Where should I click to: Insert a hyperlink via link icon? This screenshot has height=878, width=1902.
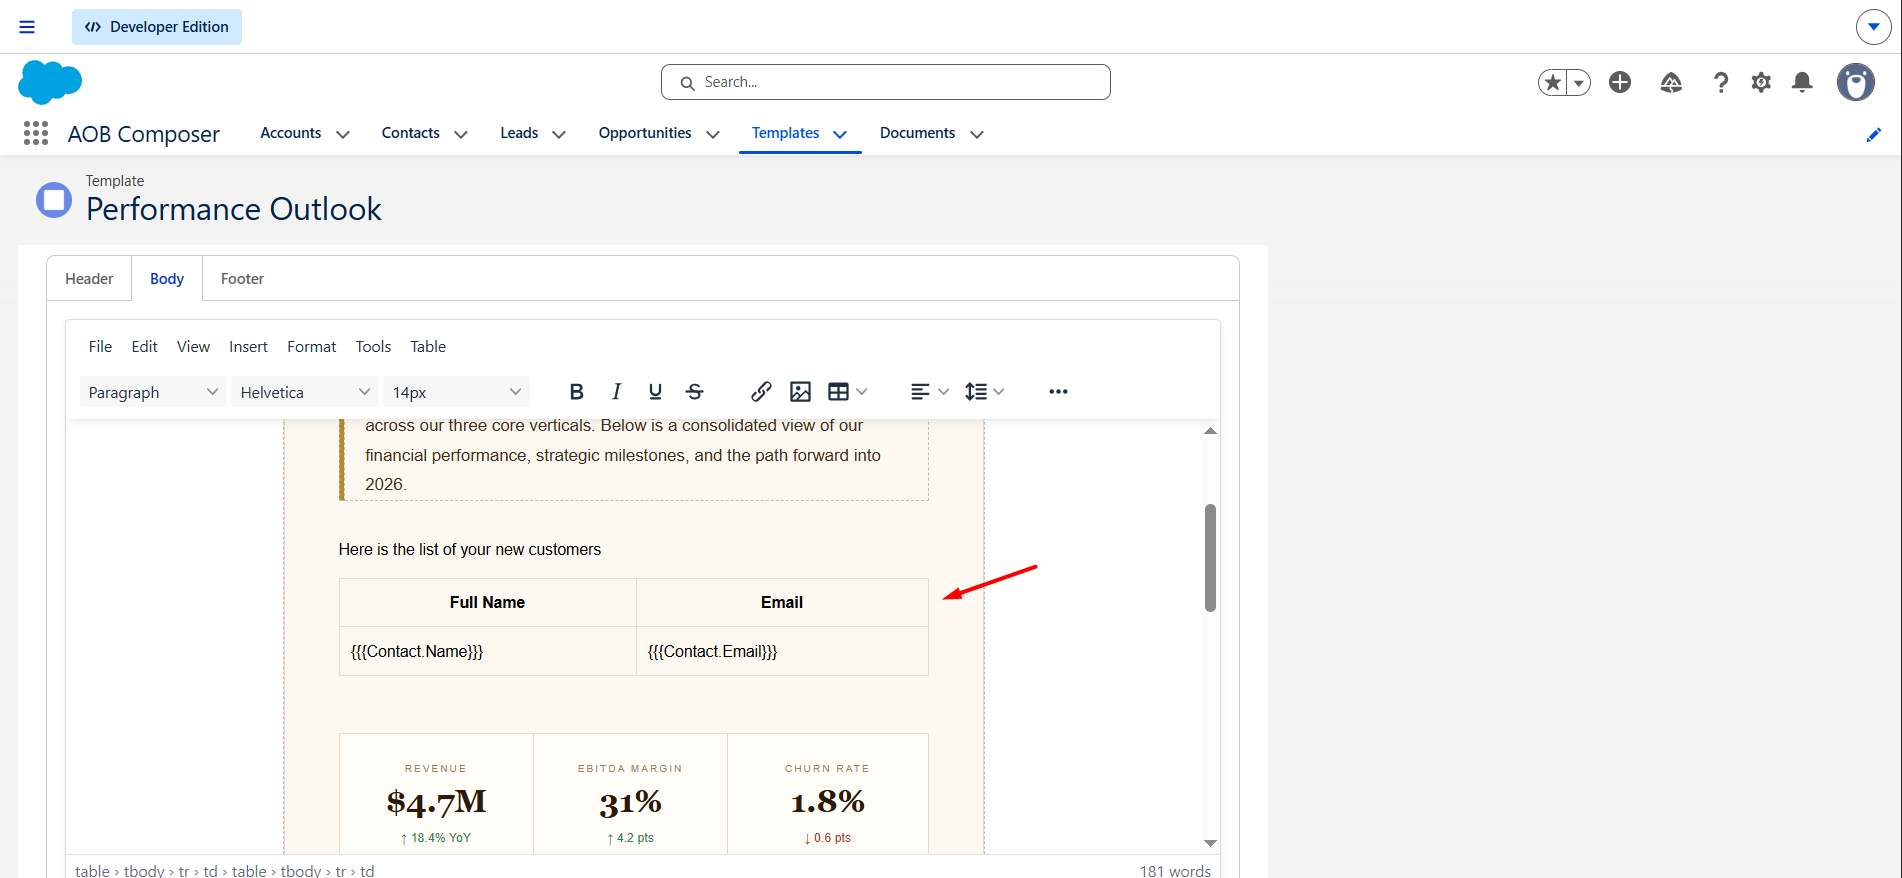[x=761, y=392]
